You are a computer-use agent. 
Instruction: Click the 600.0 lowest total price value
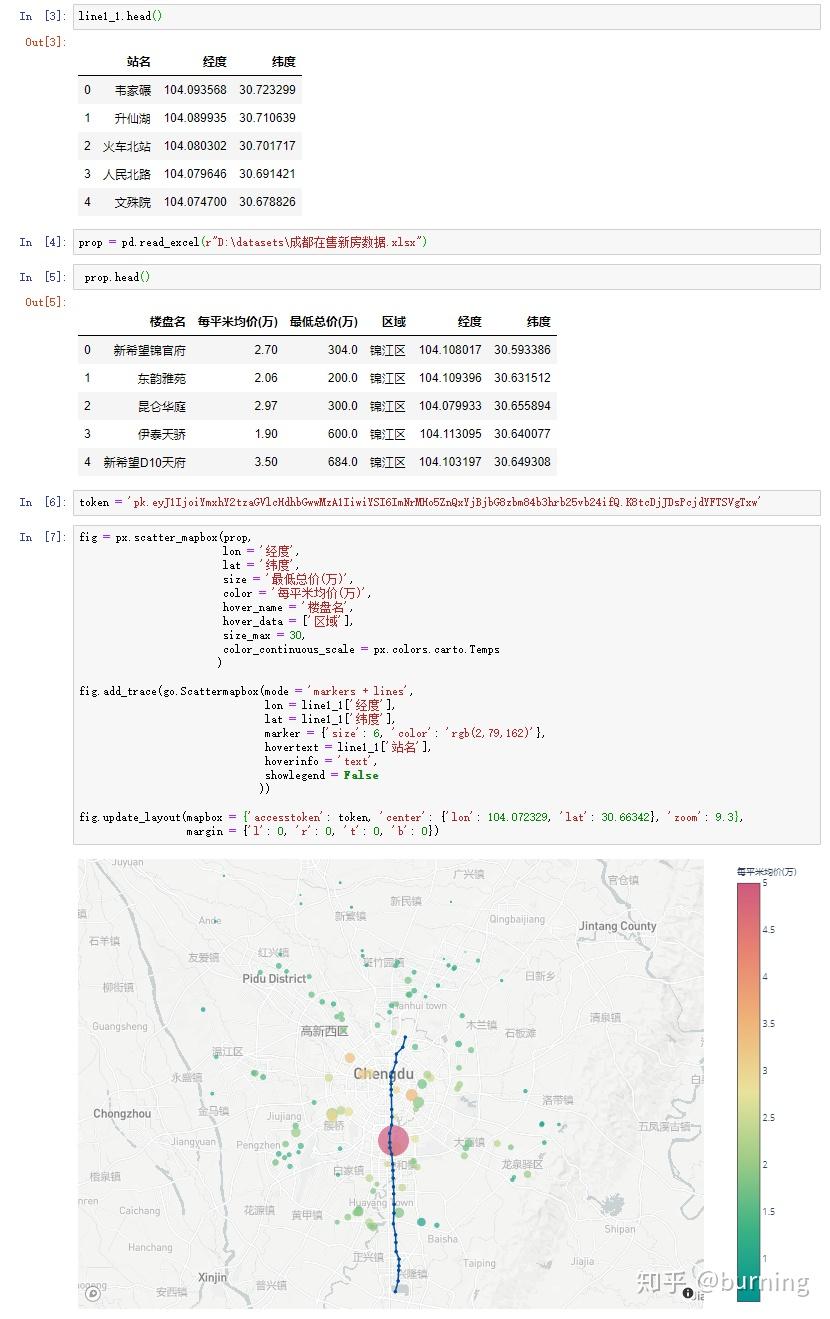coord(342,434)
